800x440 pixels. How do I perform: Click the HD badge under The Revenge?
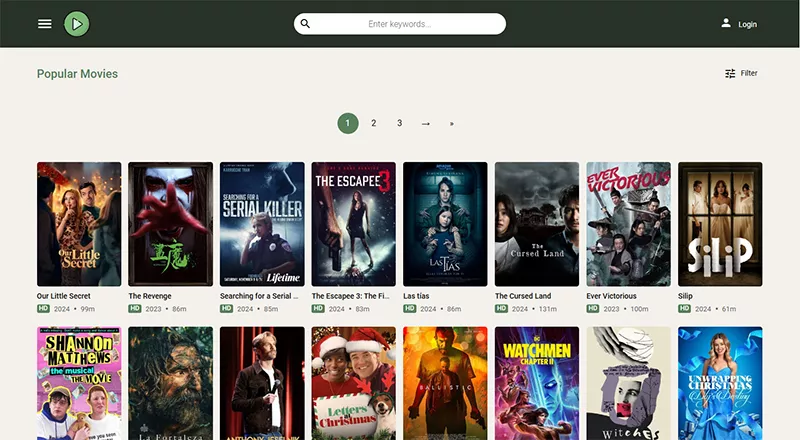click(135, 308)
